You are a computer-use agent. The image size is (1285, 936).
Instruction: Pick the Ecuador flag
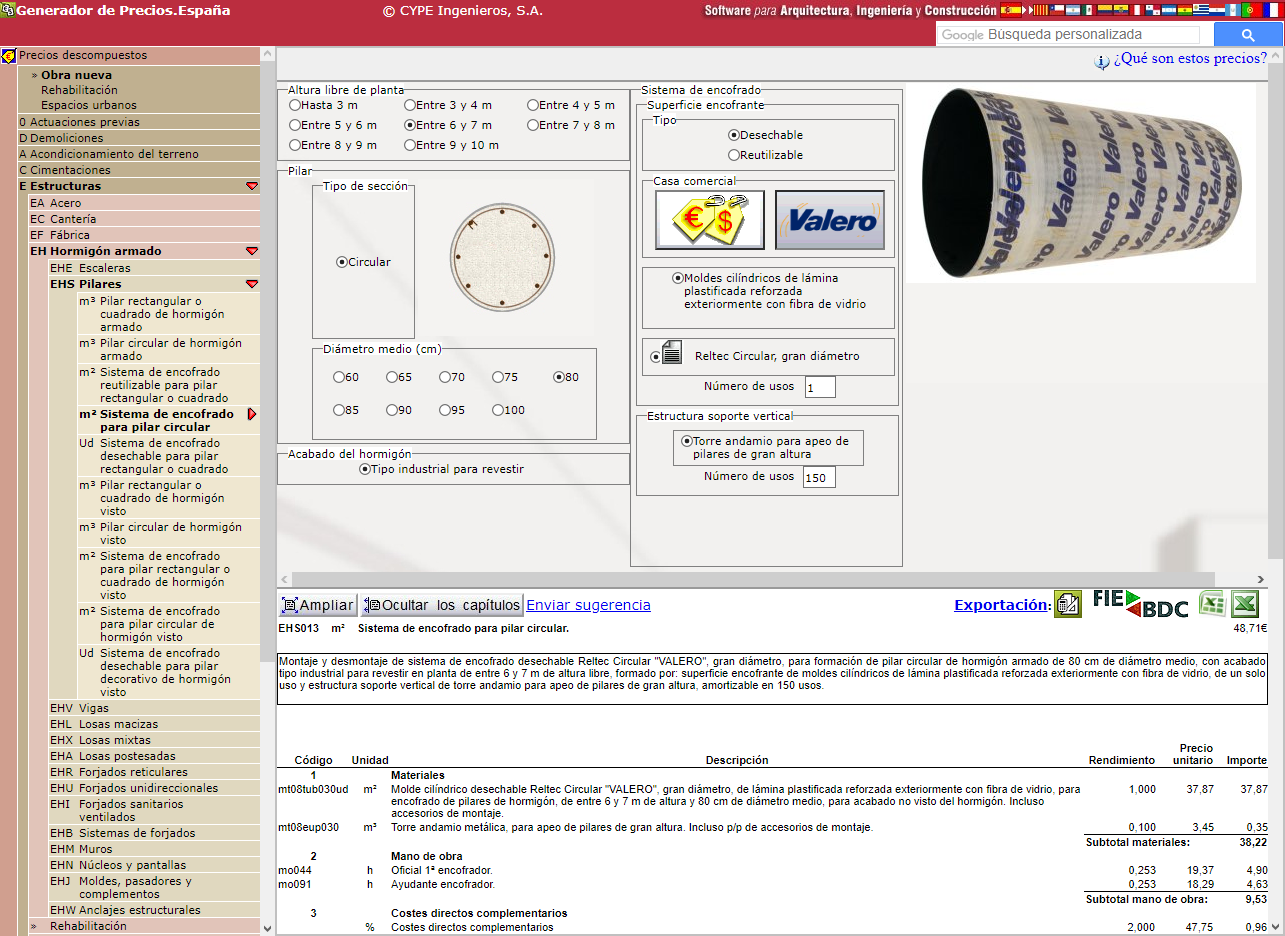coord(1121,10)
